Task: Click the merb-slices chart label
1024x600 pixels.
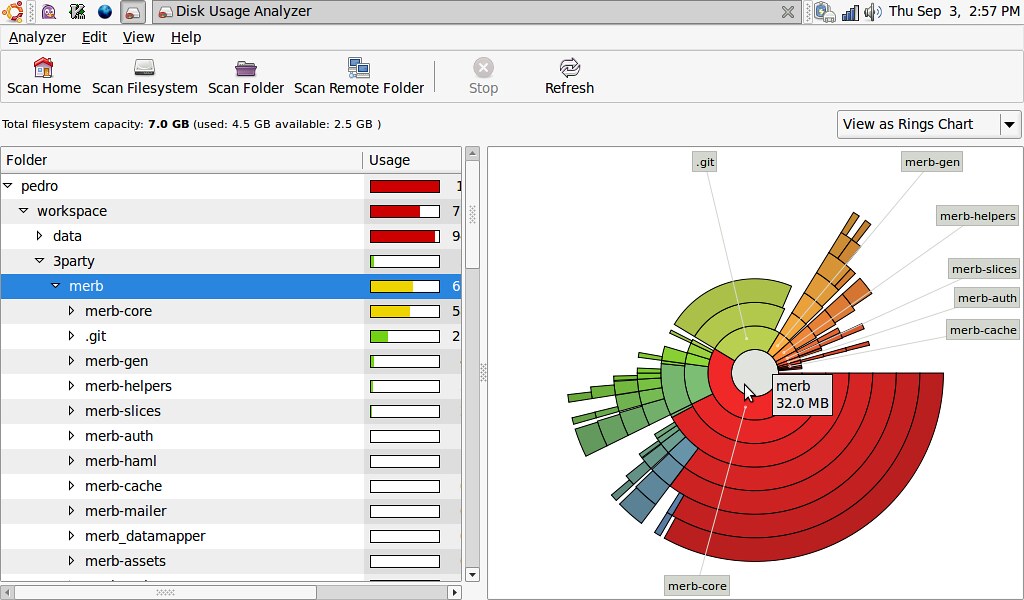Action: [984, 269]
